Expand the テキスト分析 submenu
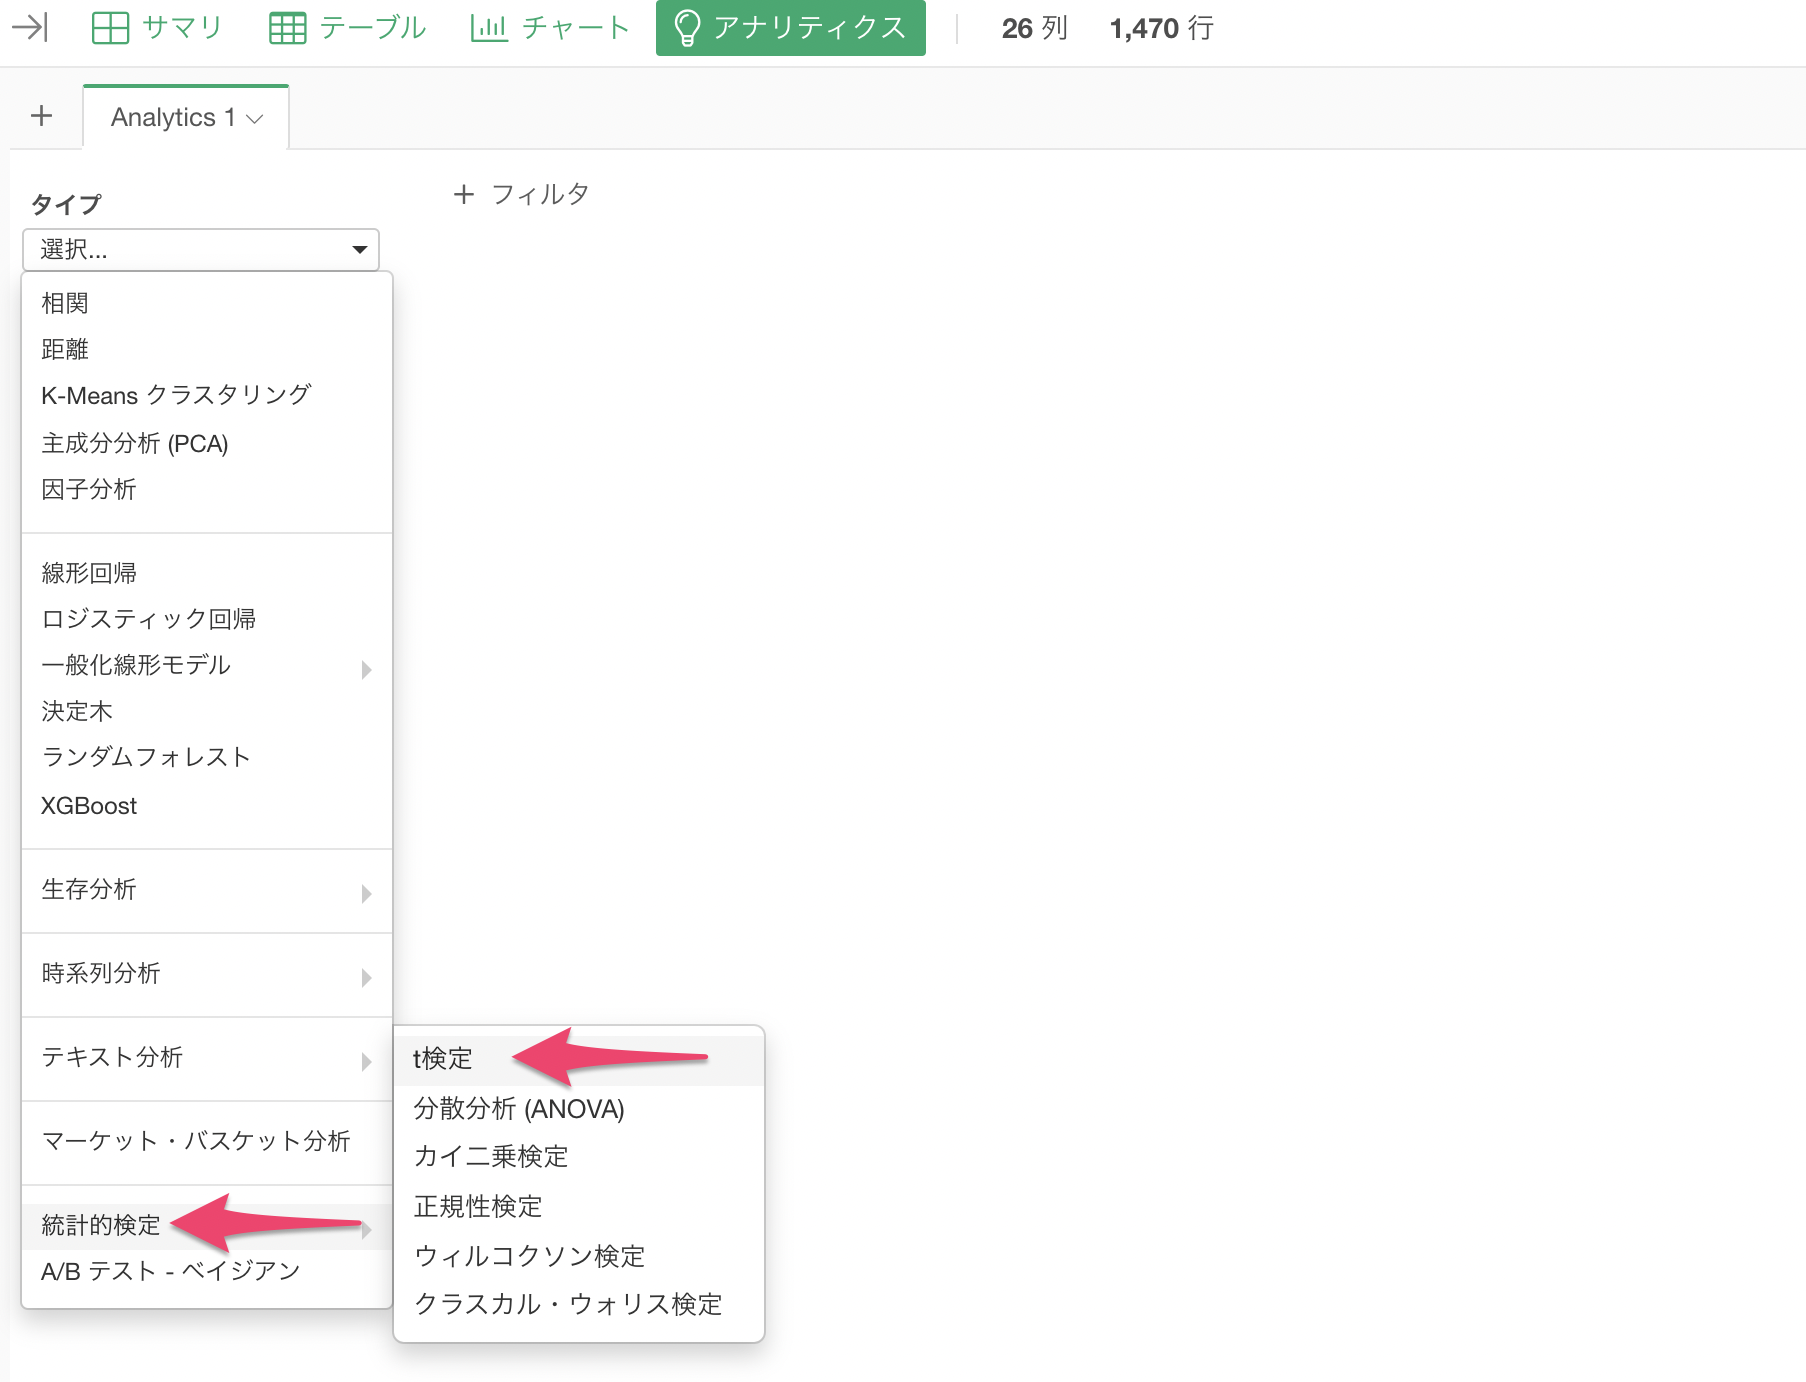This screenshot has height=1382, width=1806. pyautogui.click(x=207, y=1057)
